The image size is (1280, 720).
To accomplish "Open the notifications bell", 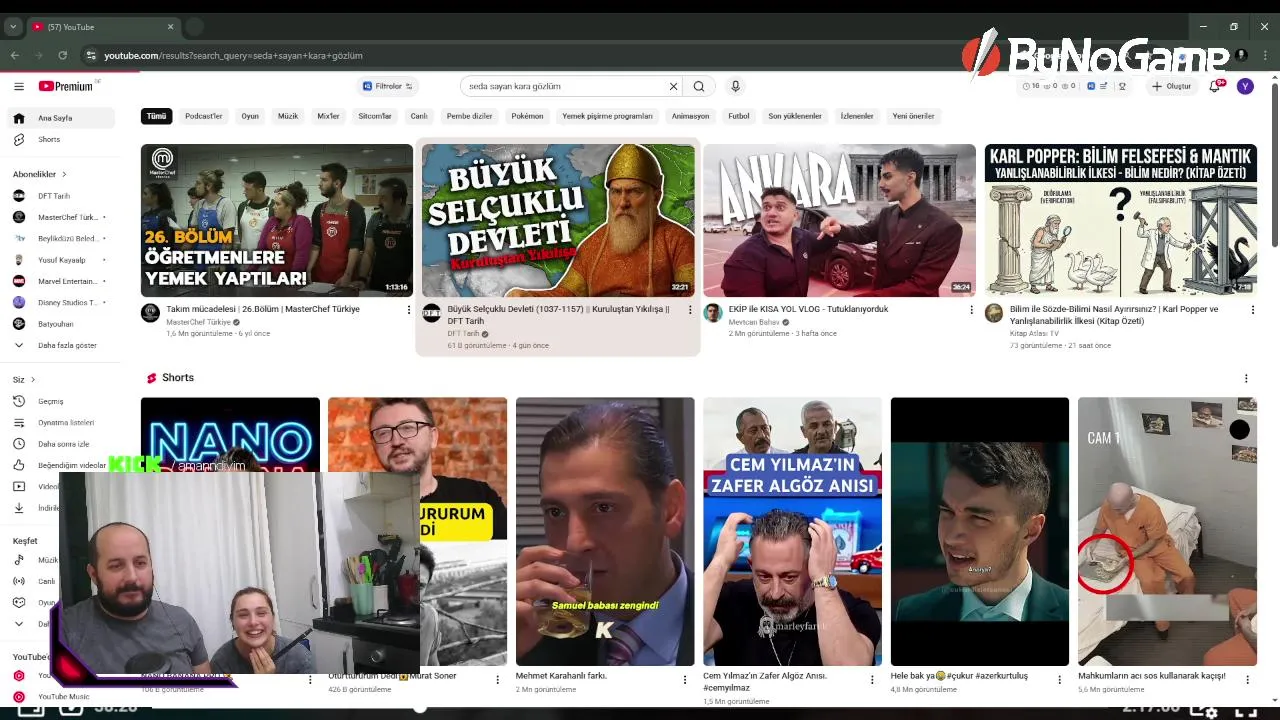I will [x=1215, y=86].
